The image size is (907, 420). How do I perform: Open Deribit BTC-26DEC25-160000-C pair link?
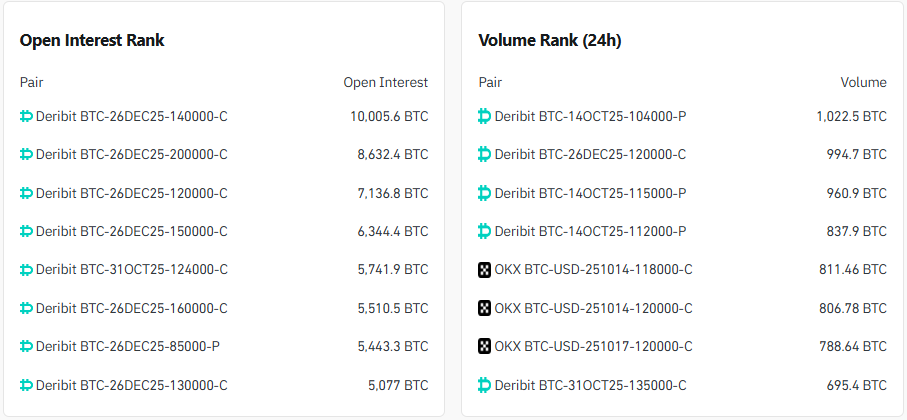tap(131, 308)
